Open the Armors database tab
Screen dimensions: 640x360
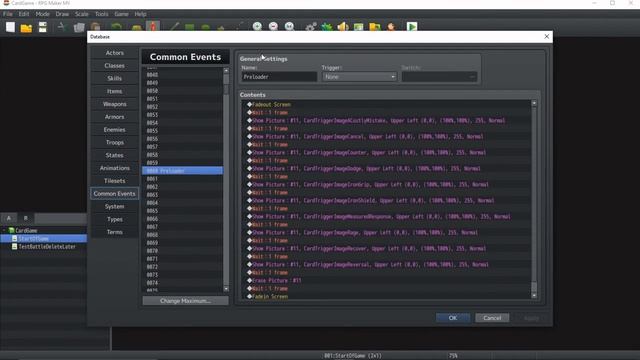(x=115, y=117)
